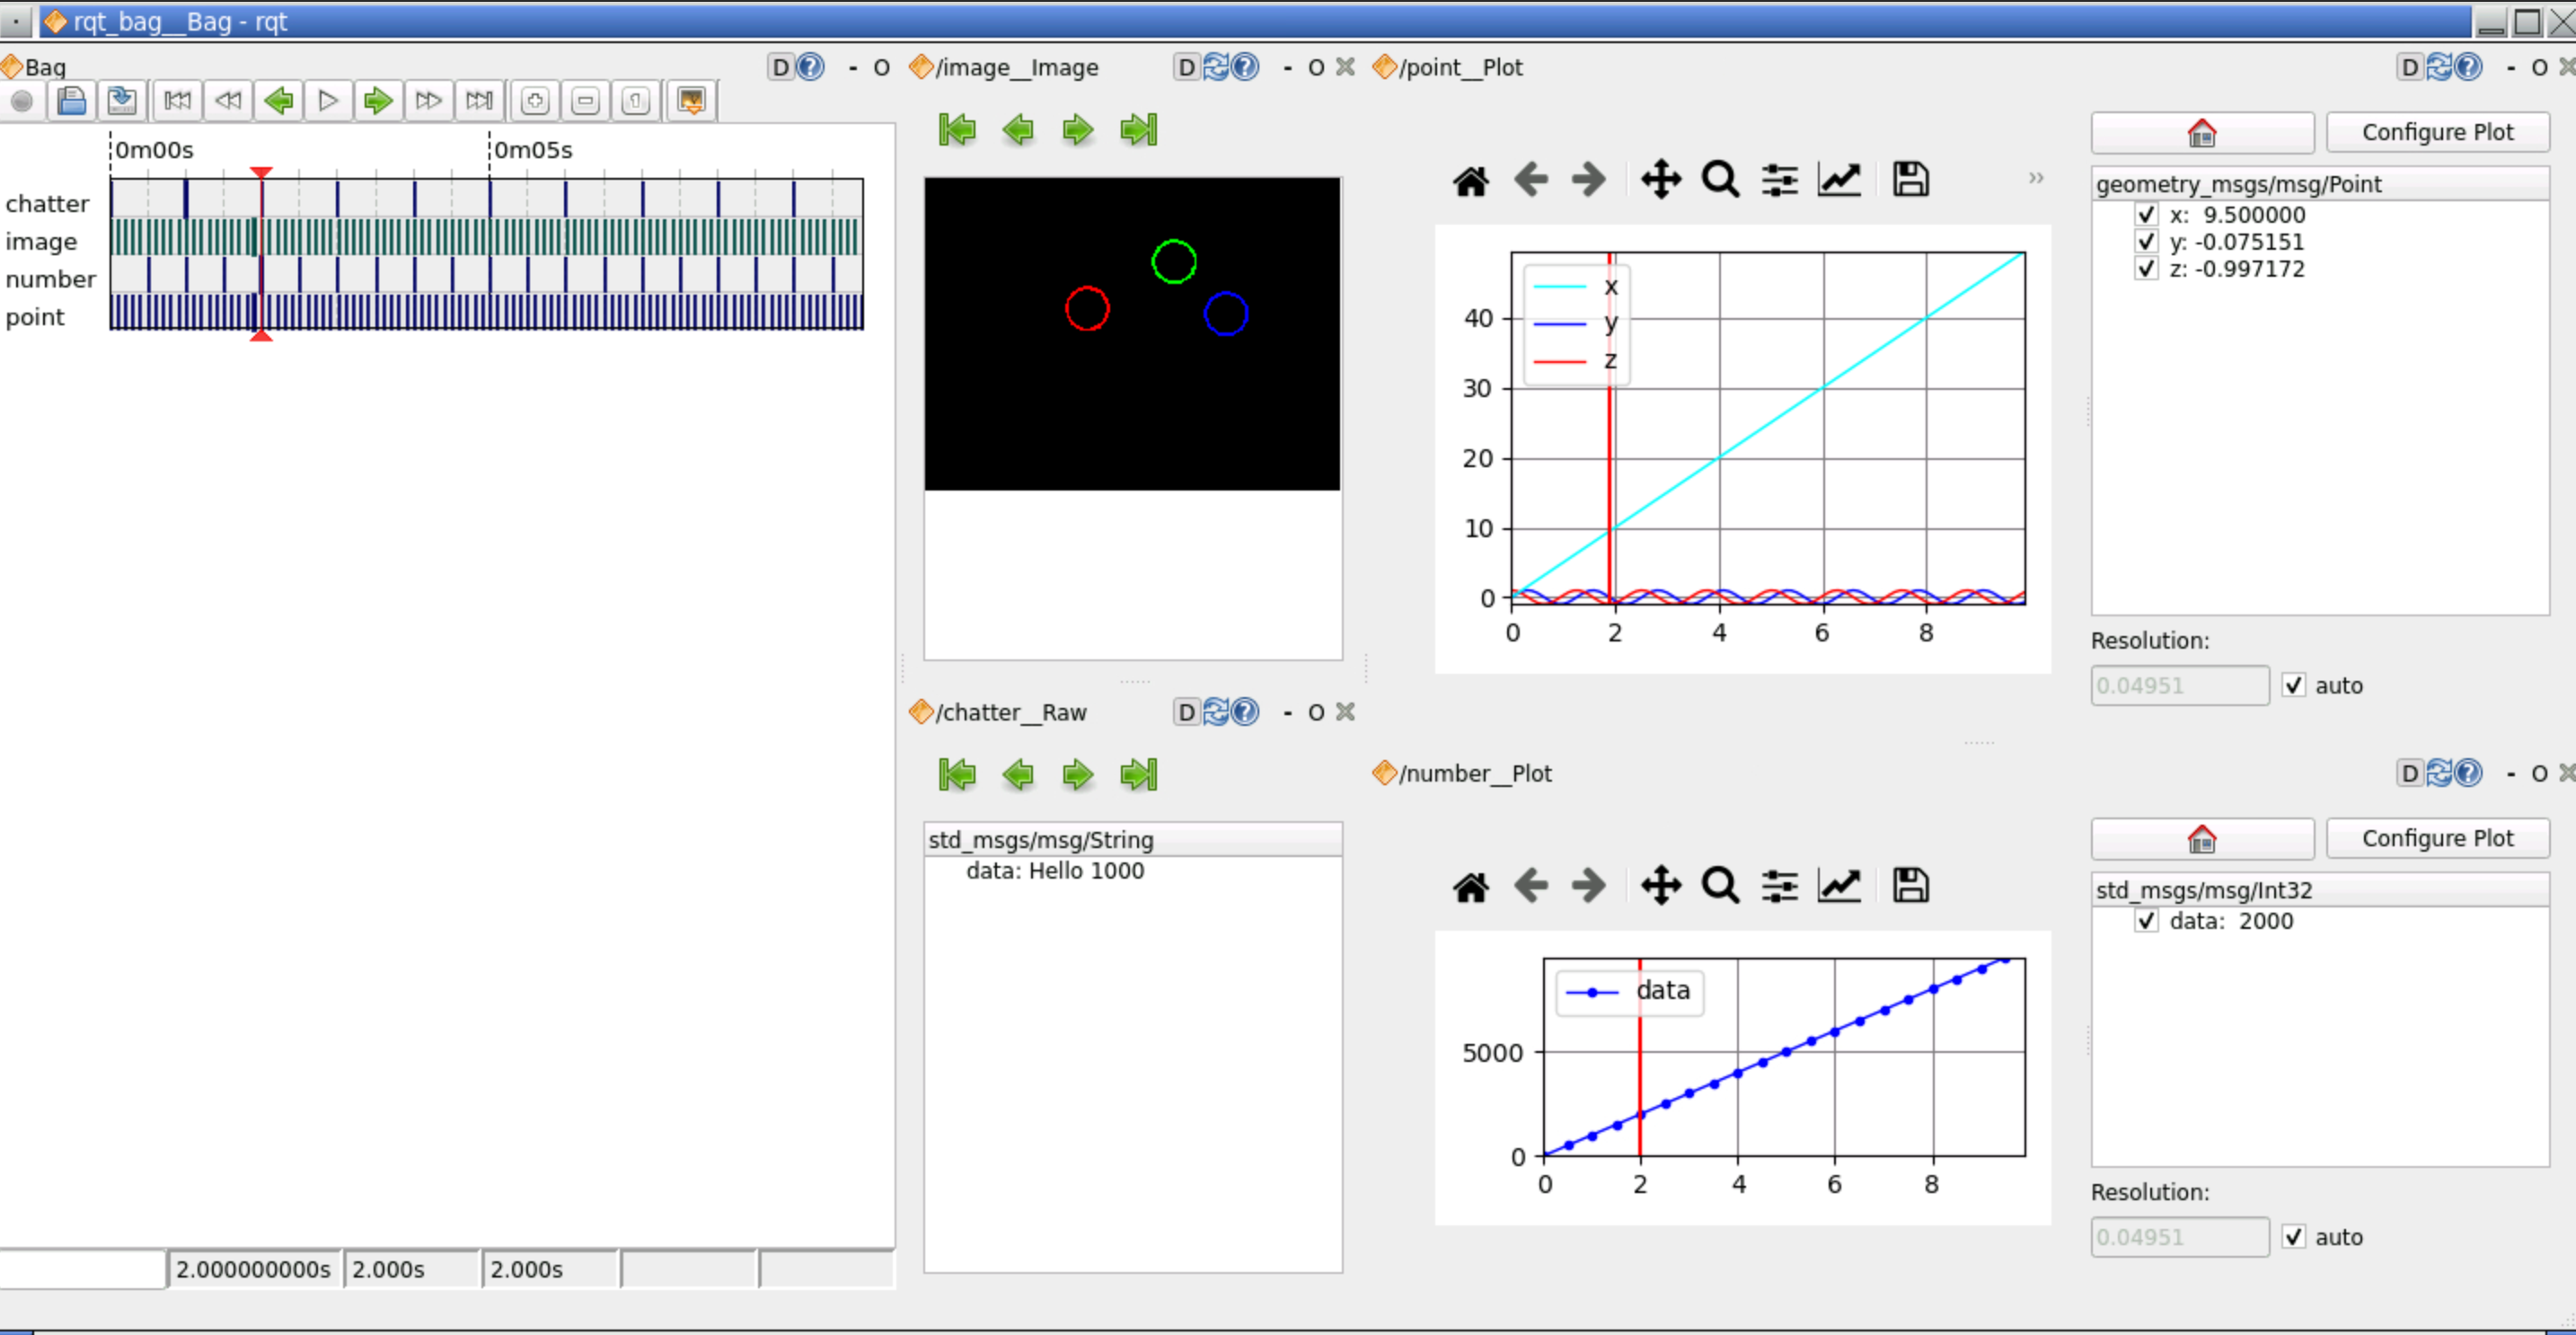Image resolution: width=2576 pixels, height=1335 pixels.
Task: Toggle thumbnails icon in Bag toolbar
Action: pos(691,101)
